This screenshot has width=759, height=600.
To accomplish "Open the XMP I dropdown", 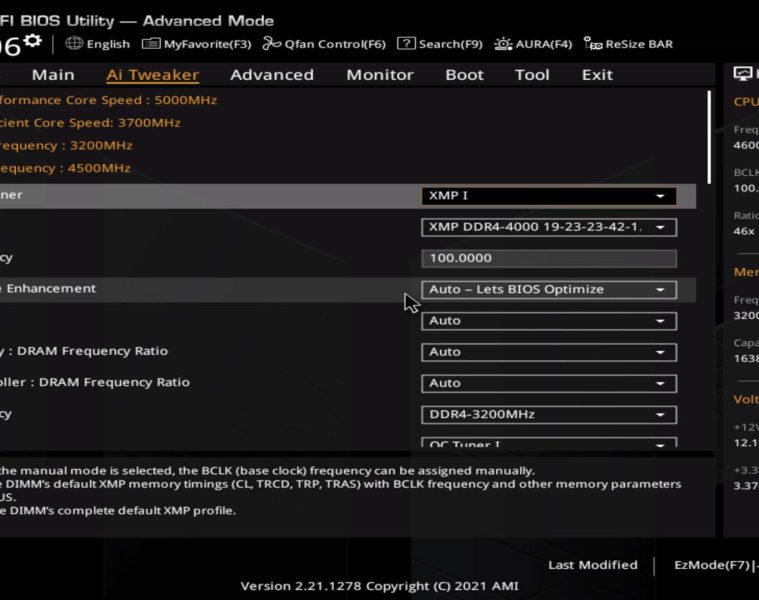I will click(x=549, y=196).
